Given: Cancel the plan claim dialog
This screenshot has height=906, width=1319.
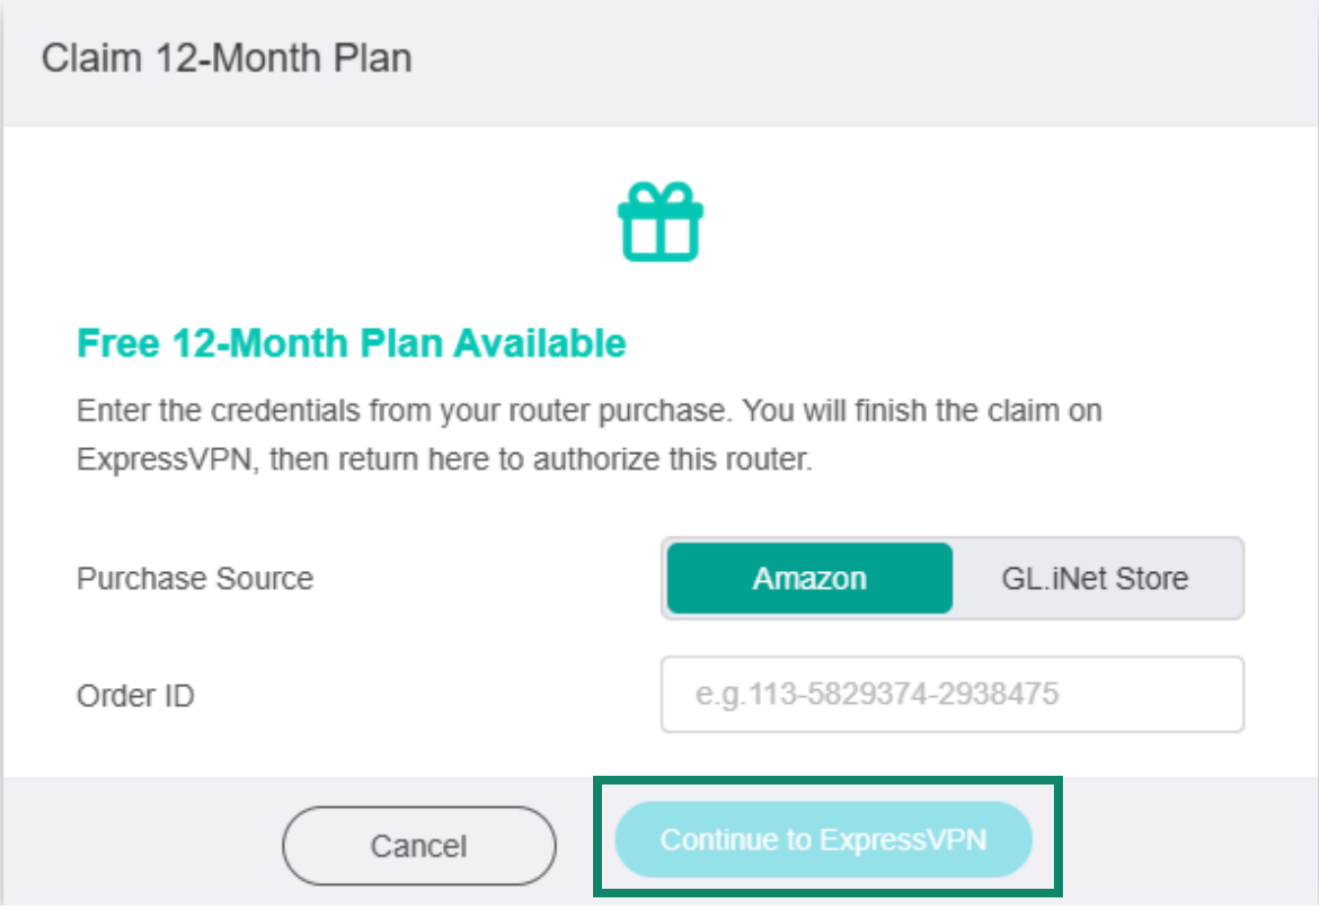Looking at the screenshot, I should point(419,846).
